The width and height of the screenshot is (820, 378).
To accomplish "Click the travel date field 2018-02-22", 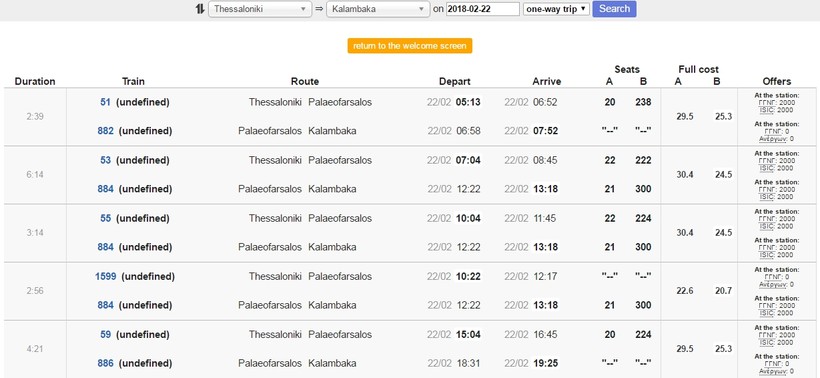I will (483, 9).
